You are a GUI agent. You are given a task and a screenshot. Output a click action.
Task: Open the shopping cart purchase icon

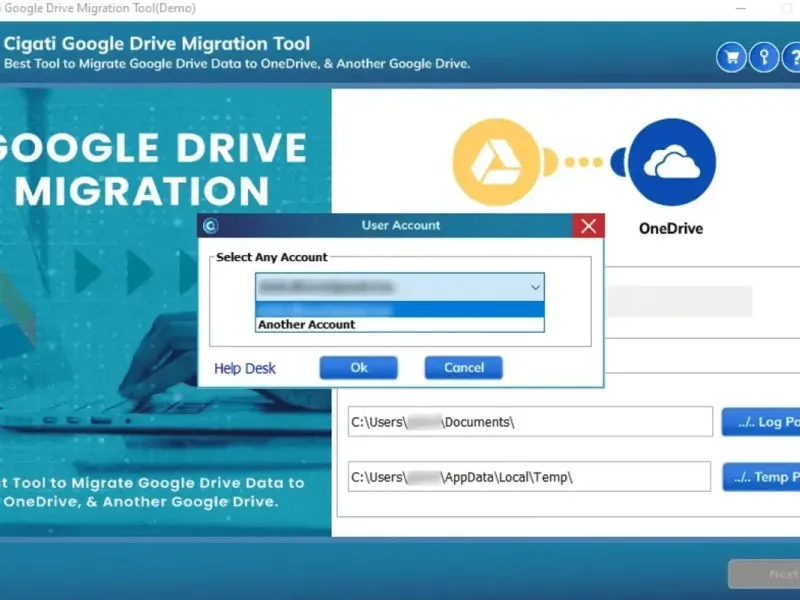coord(731,57)
